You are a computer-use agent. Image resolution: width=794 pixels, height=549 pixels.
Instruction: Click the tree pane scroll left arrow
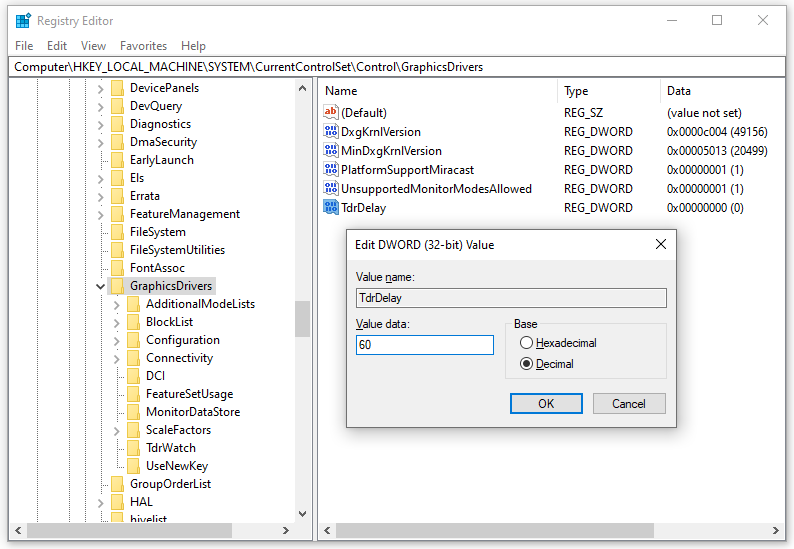click(18, 530)
